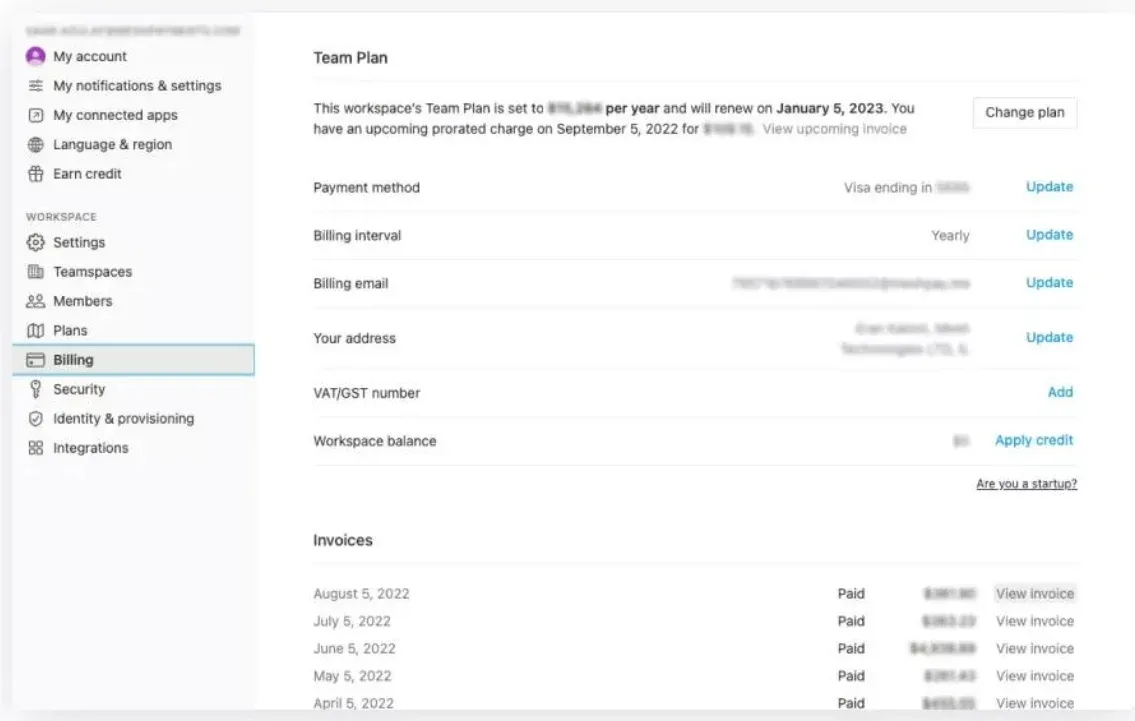Update the Billing email
This screenshot has width=1135, height=721.
pyautogui.click(x=1049, y=282)
